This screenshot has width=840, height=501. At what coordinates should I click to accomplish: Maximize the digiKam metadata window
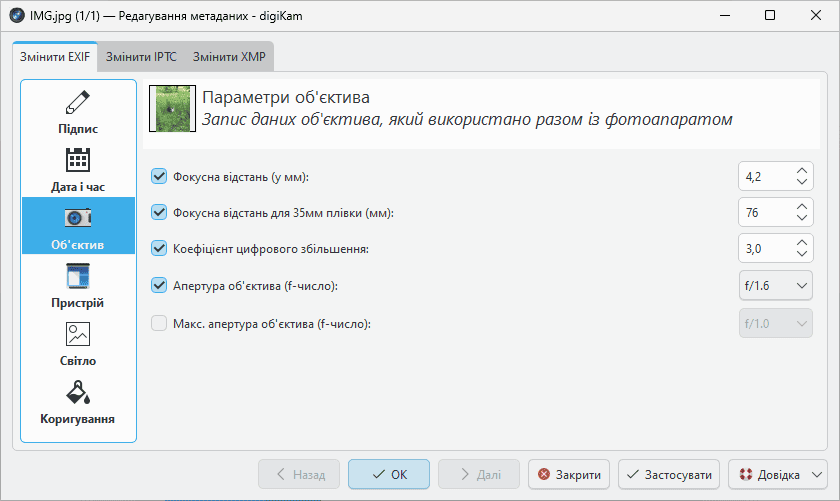click(770, 16)
